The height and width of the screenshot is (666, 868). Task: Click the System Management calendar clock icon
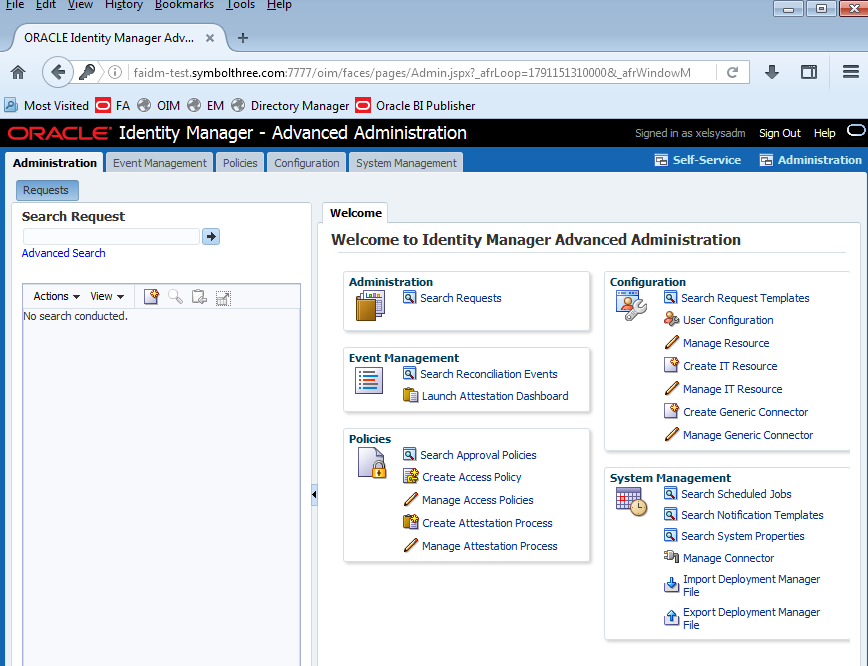(631, 503)
